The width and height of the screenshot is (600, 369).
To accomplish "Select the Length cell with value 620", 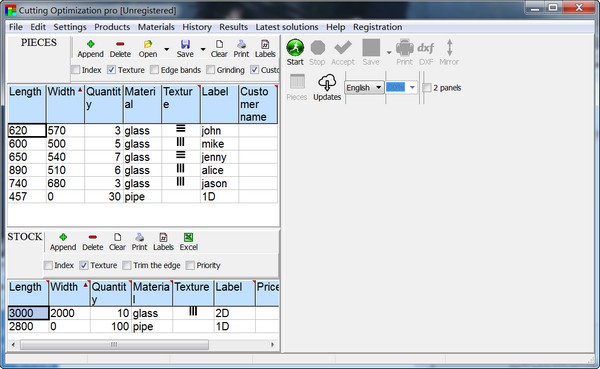I will tap(27, 131).
